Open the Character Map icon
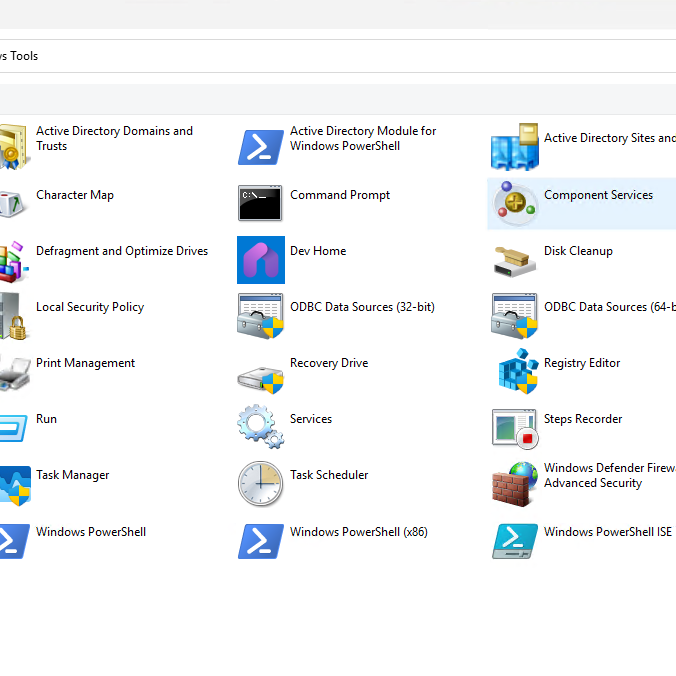Screen dimensions: 676x676 [x=14, y=204]
